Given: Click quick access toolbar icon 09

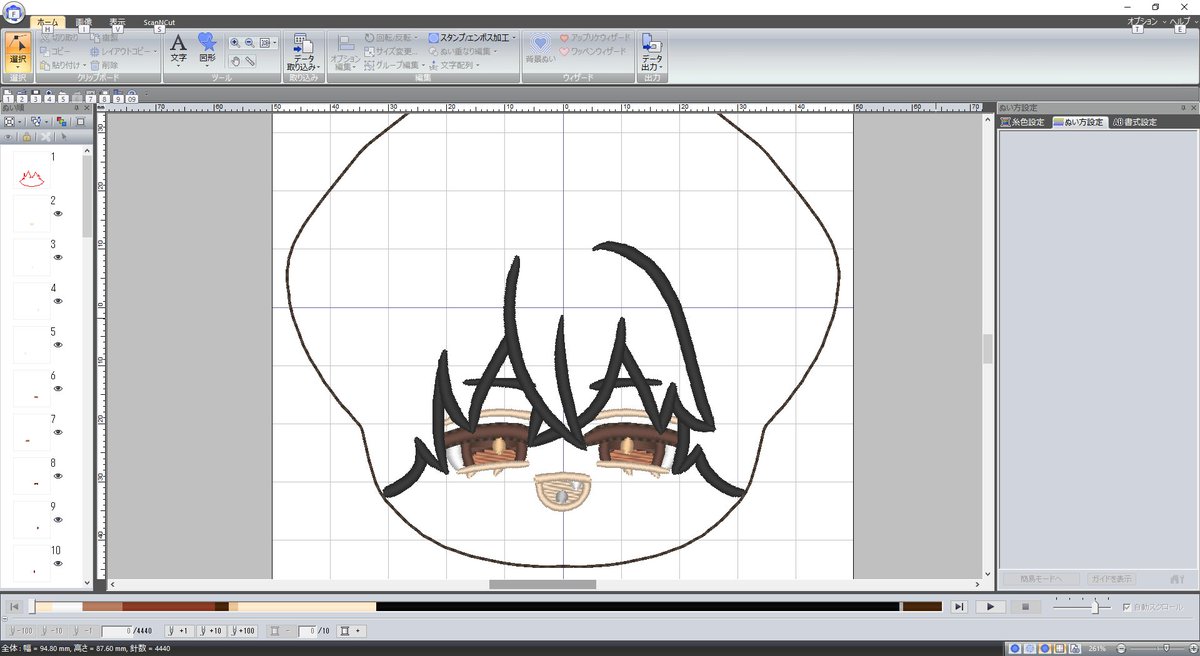Looking at the screenshot, I should coord(132,98).
